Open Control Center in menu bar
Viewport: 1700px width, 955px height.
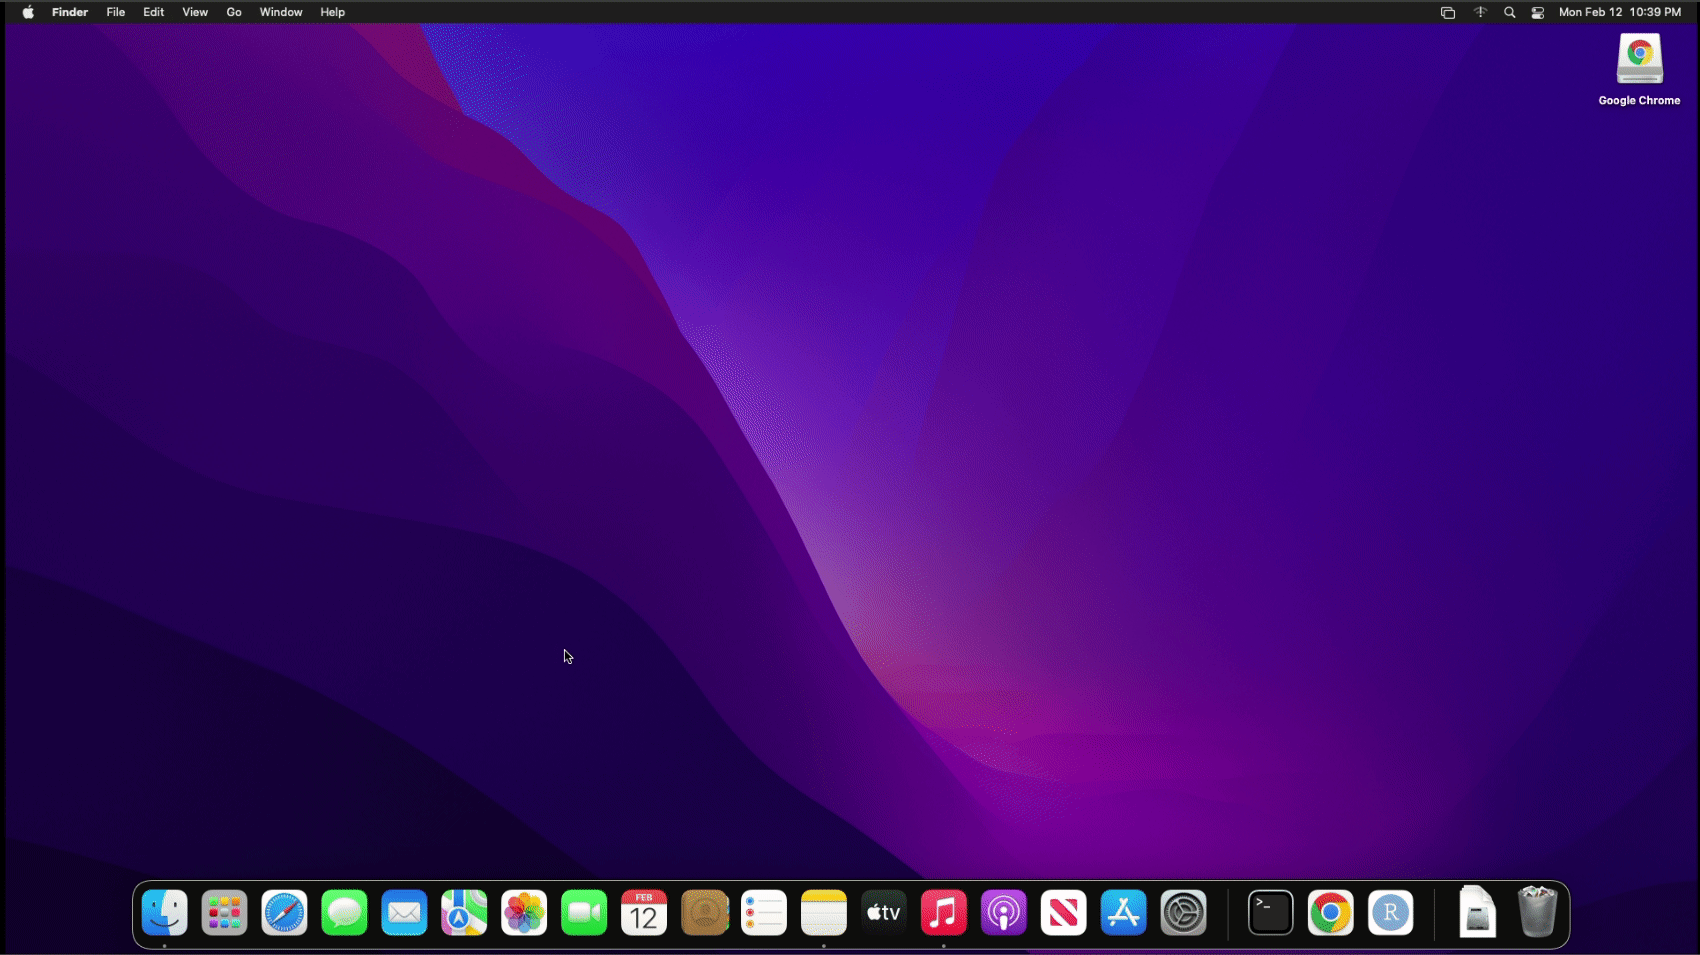[1538, 12]
